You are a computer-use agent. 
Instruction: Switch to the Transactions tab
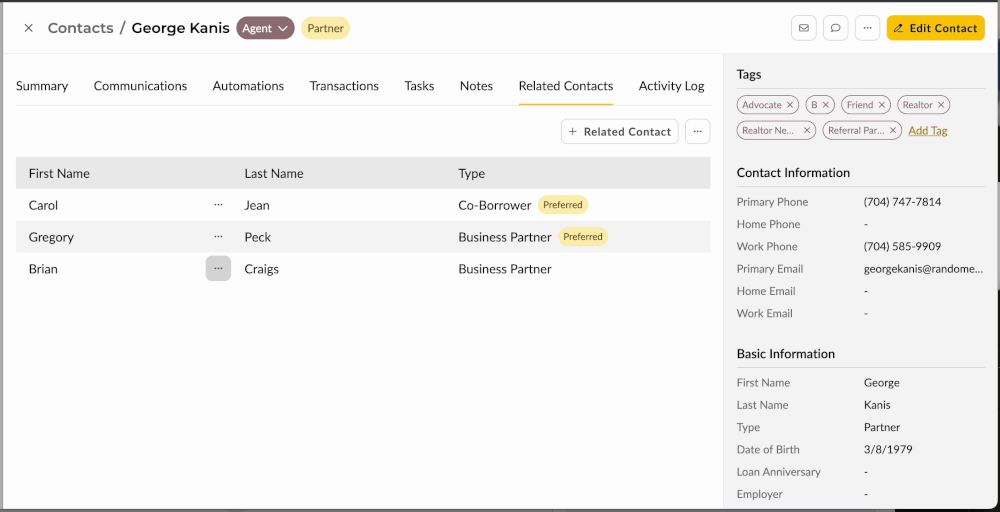tap(344, 86)
